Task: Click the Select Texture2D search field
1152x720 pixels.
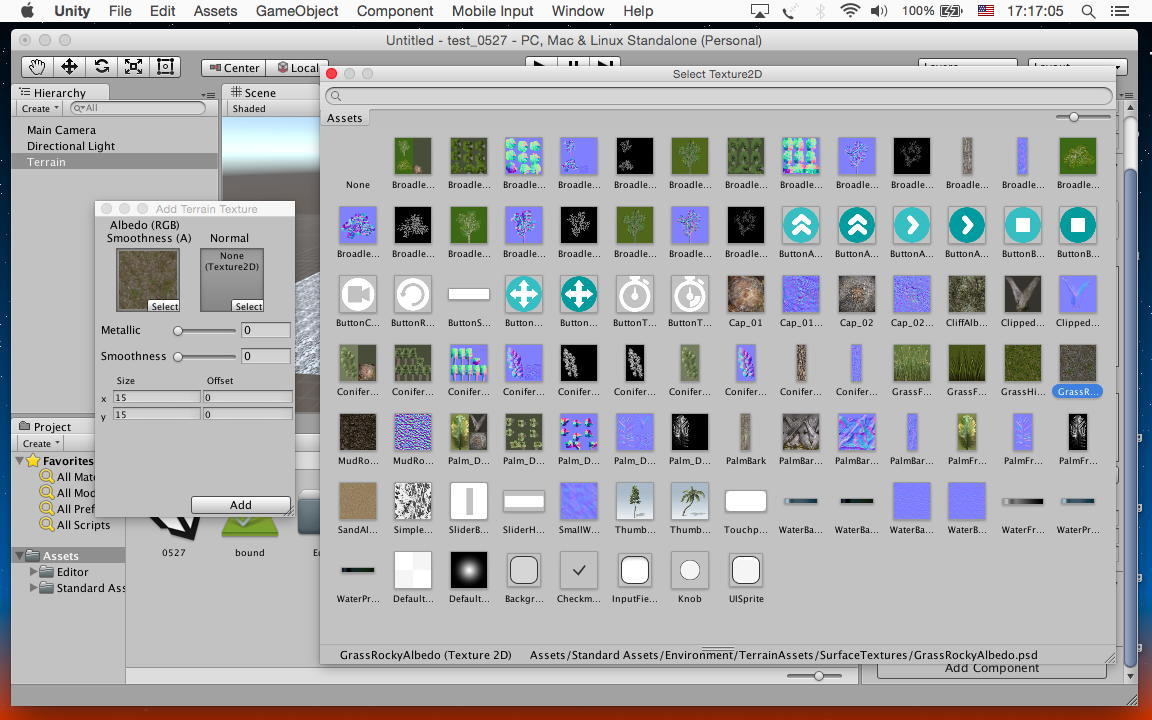Action: [x=717, y=96]
